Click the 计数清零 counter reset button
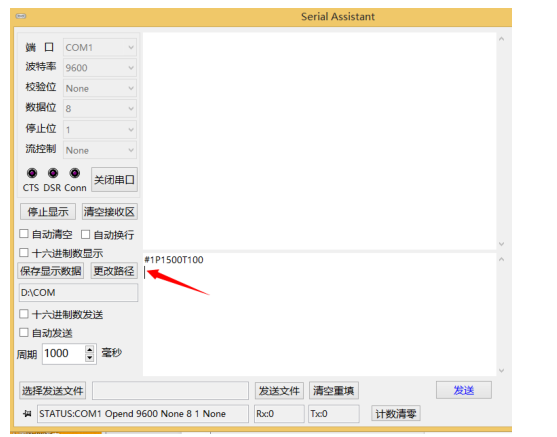The image size is (557, 437). pos(396,414)
